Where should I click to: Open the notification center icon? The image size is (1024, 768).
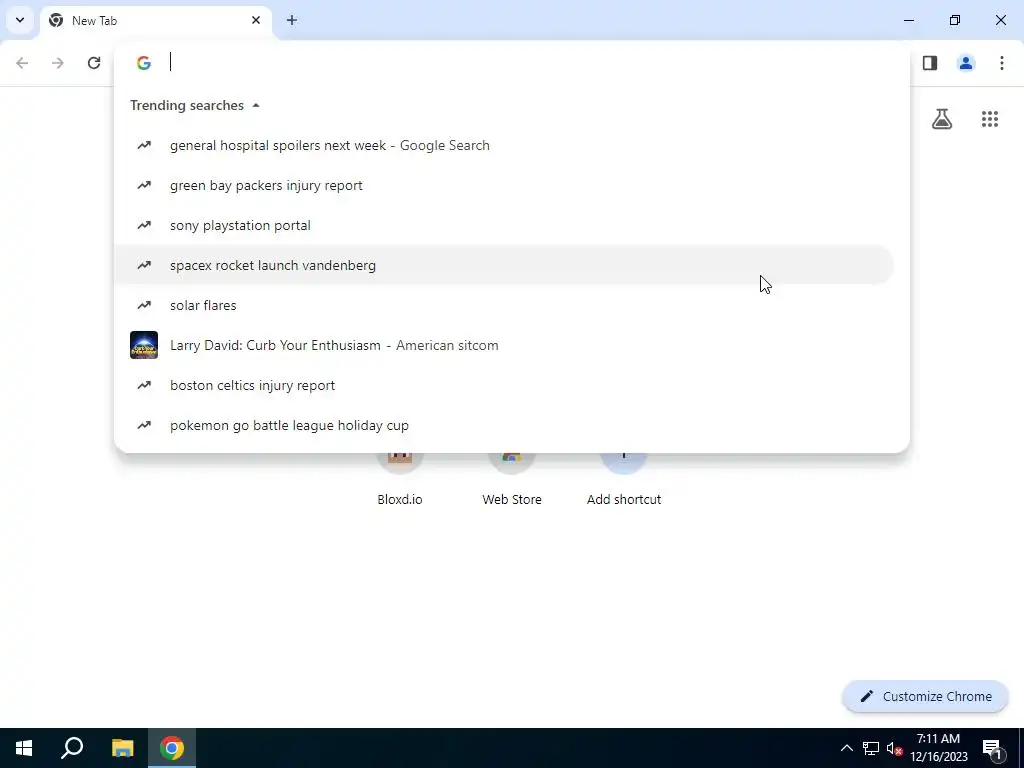pos(992,748)
